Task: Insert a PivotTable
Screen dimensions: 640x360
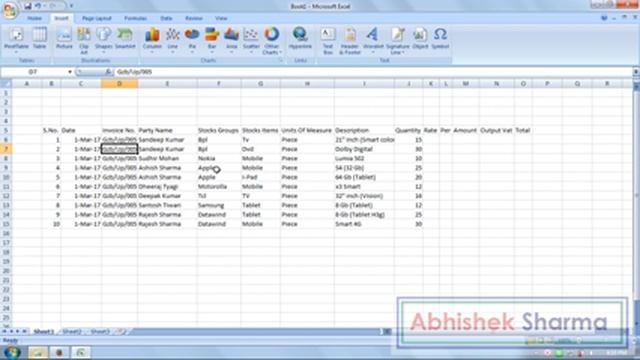Action: click(x=16, y=40)
